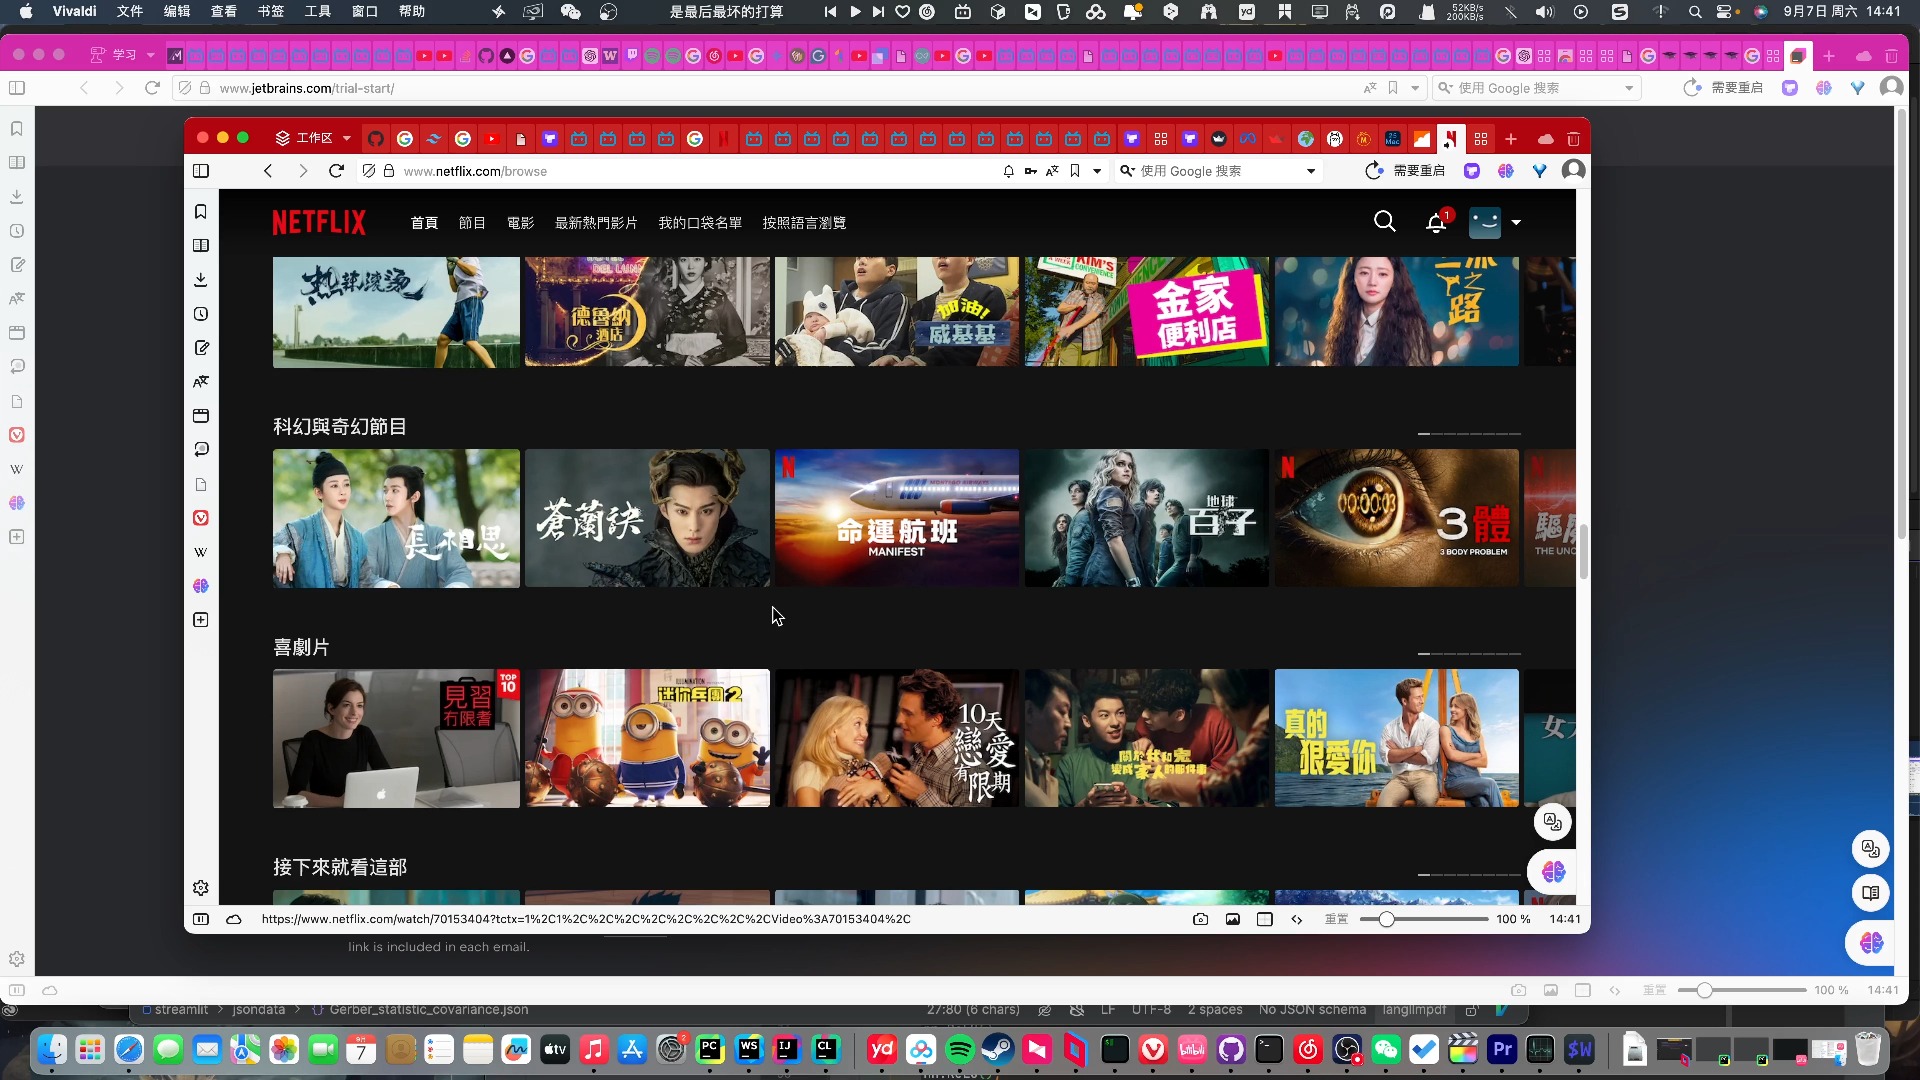The height and width of the screenshot is (1080, 1920).
Task: Open the 真的很愛你 movie thumbnail
Action: pyautogui.click(x=1397, y=738)
